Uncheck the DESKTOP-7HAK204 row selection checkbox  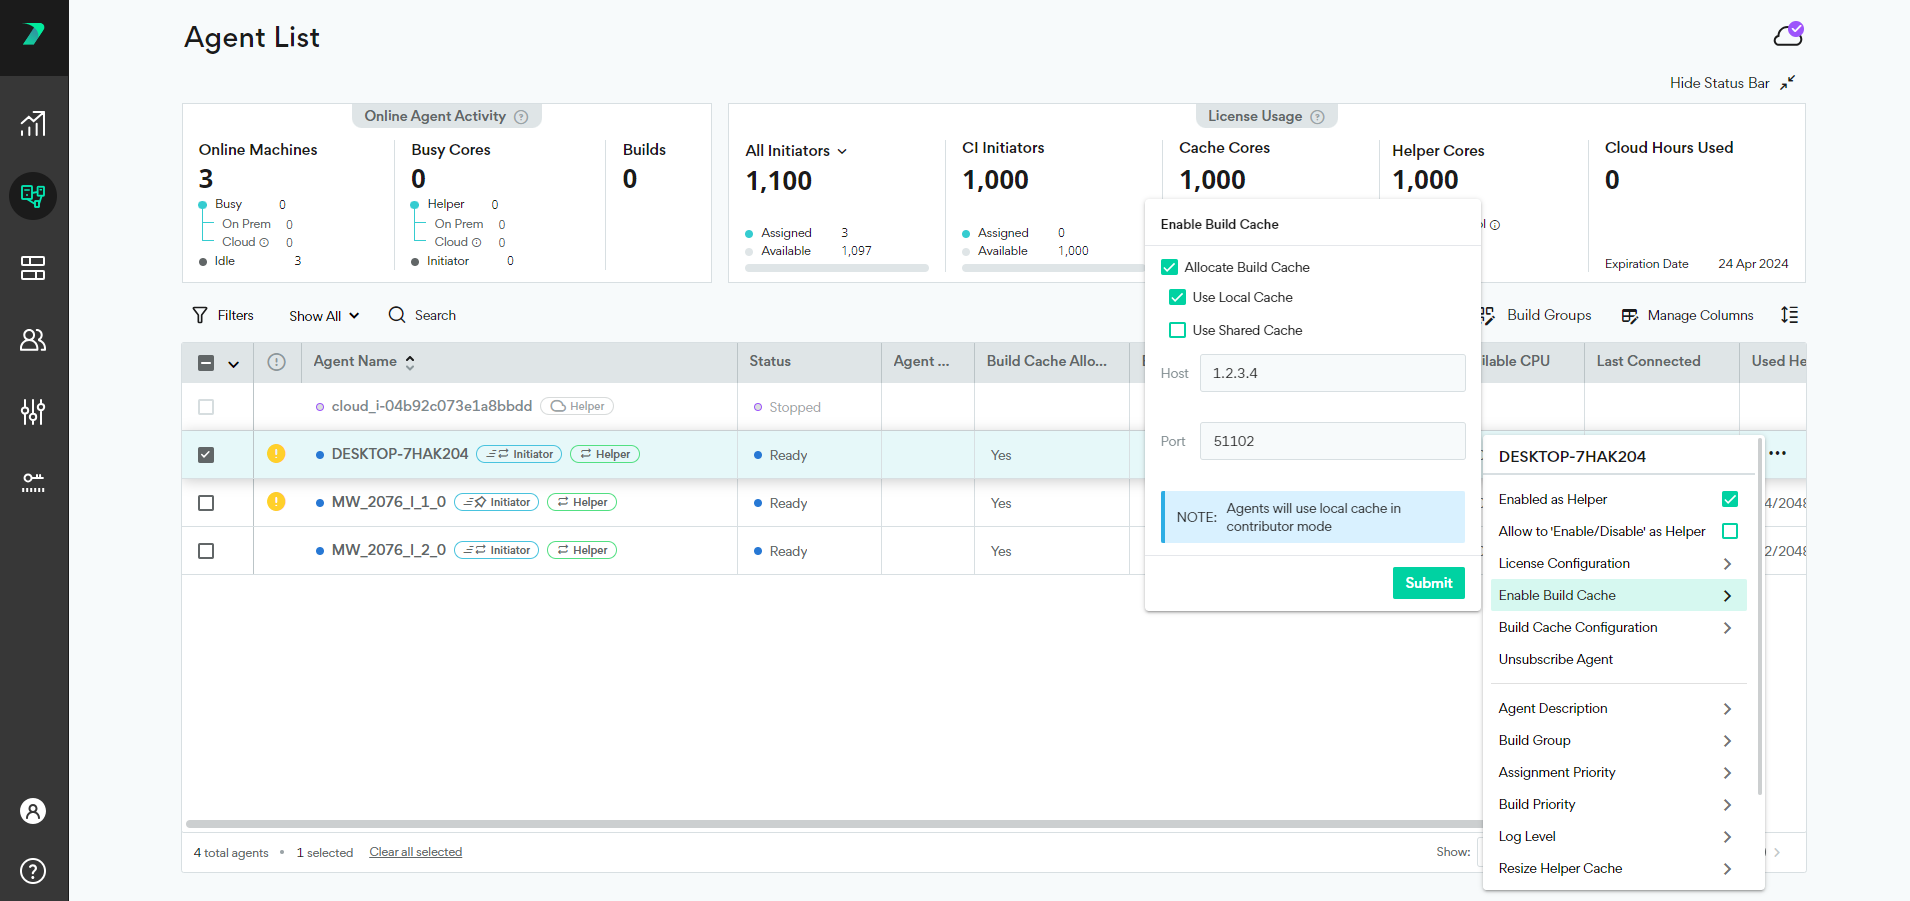click(x=205, y=454)
